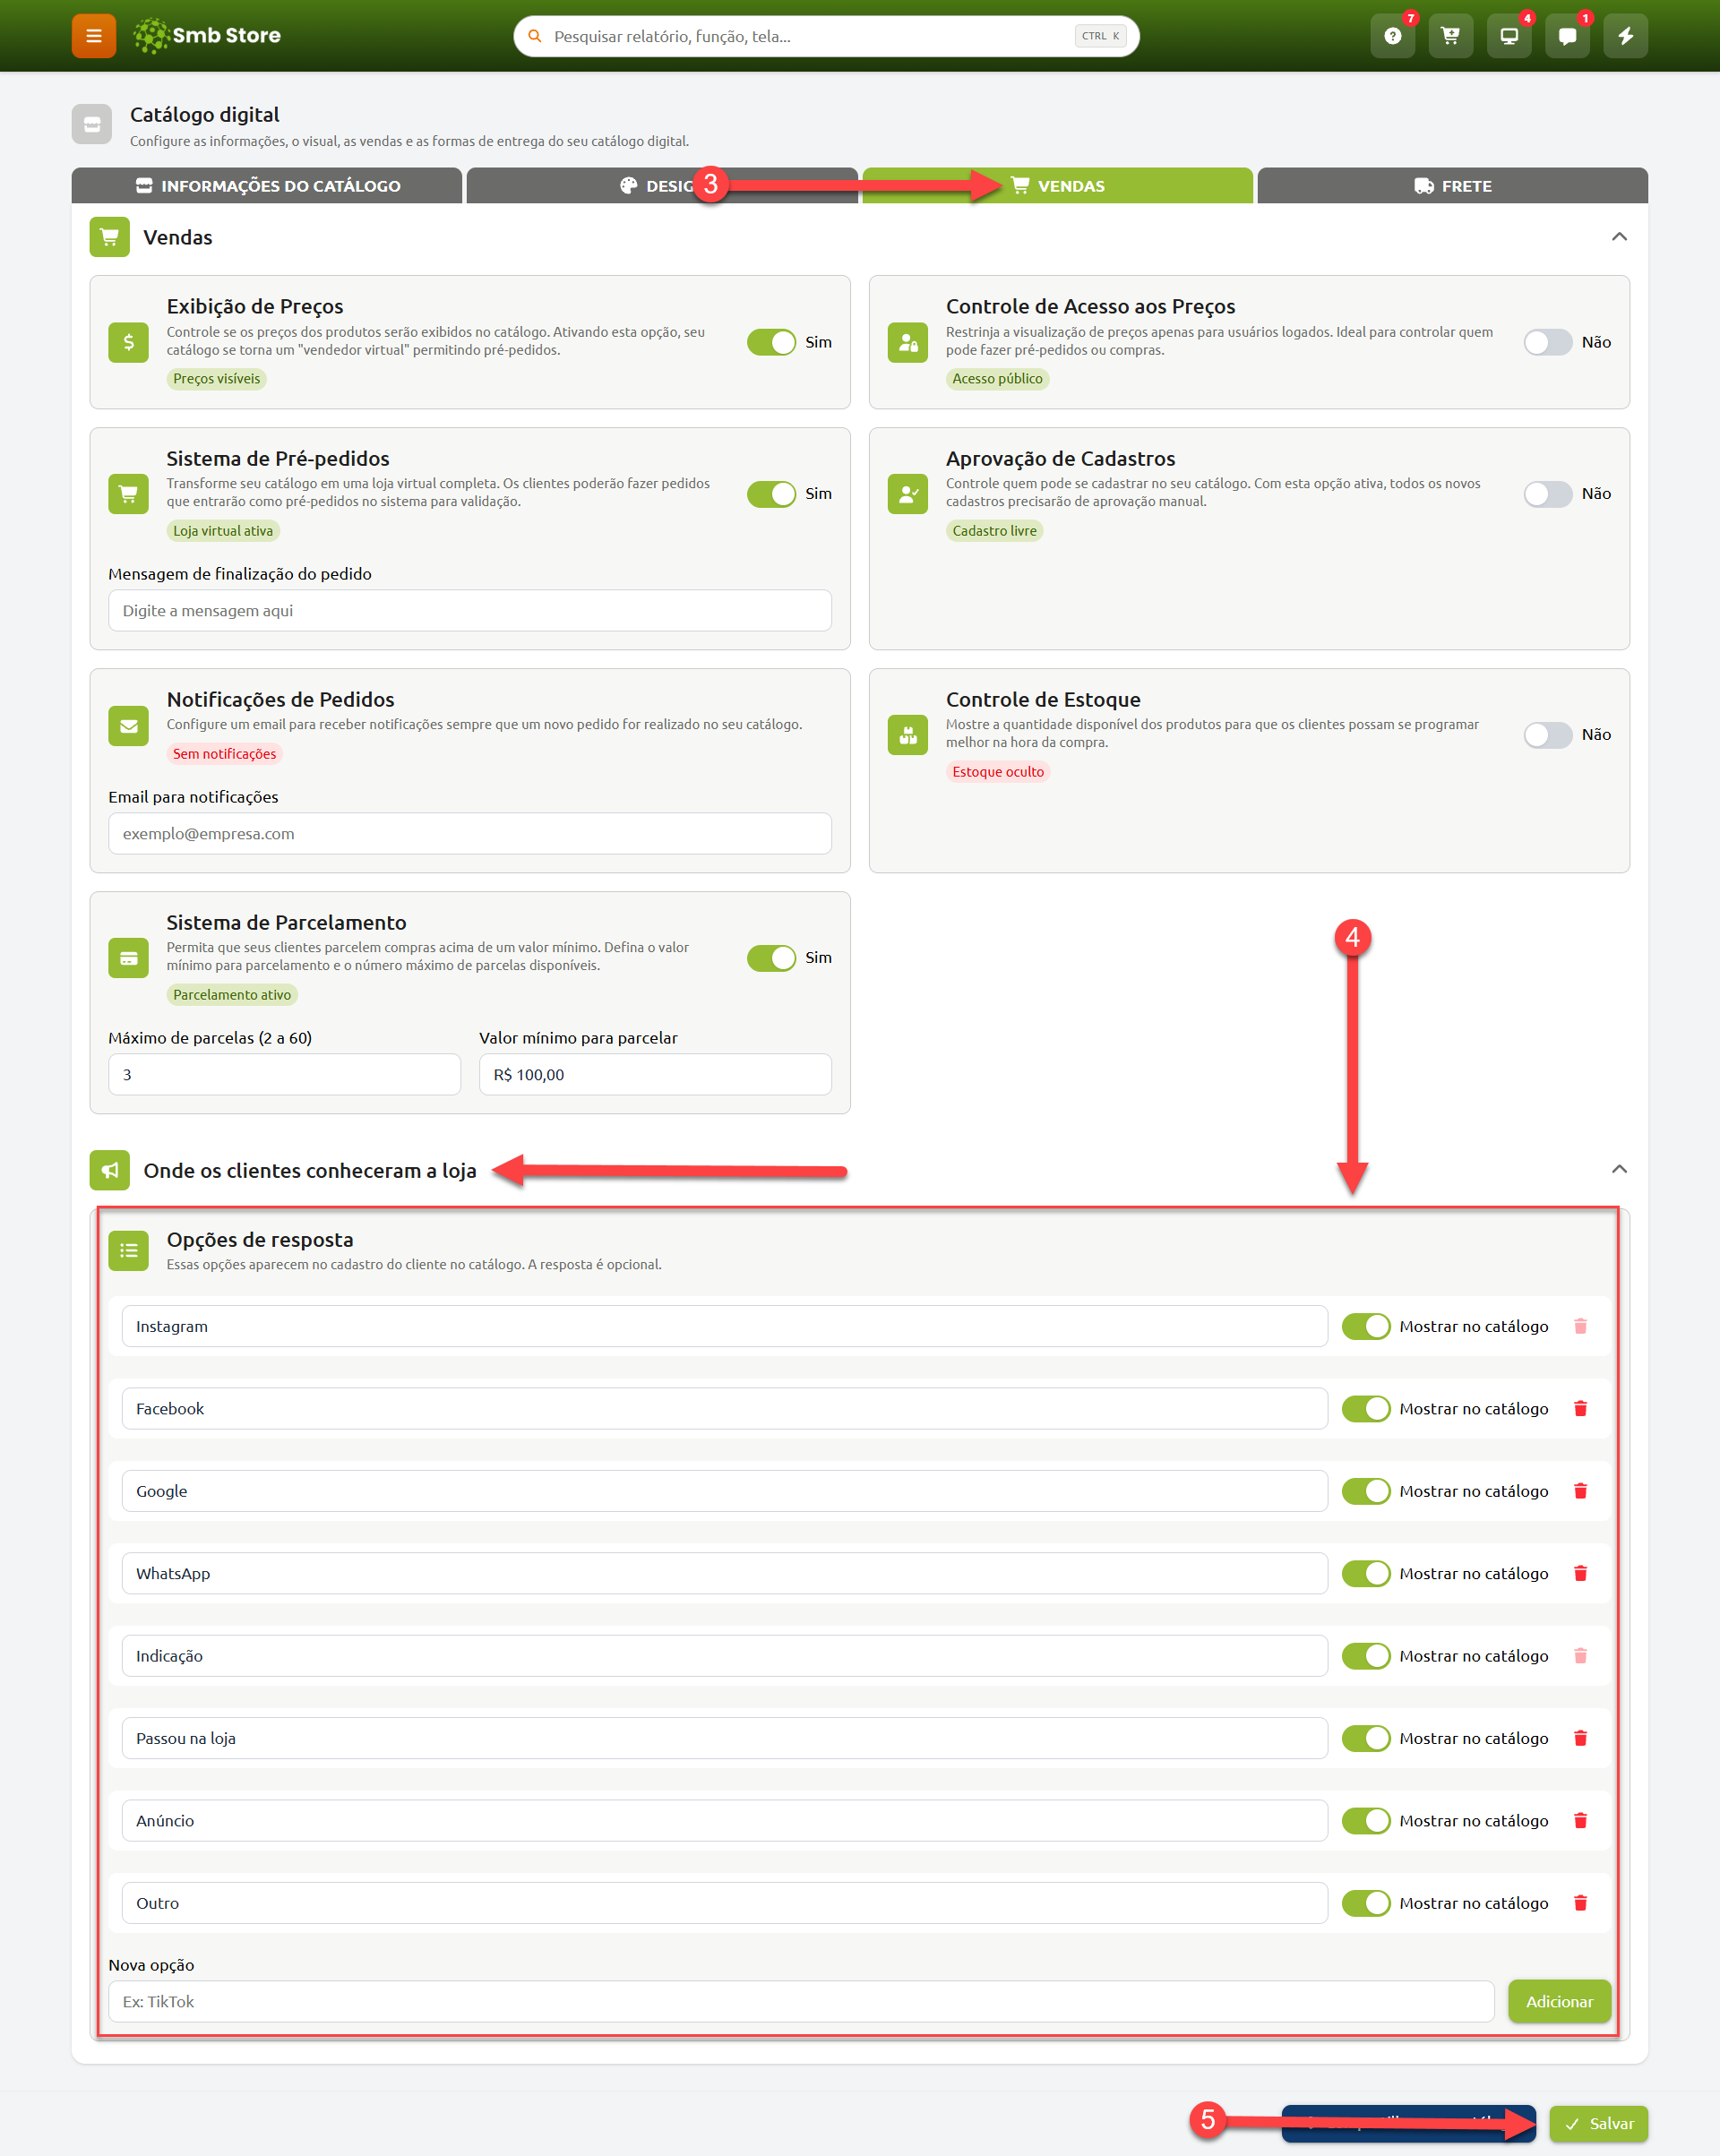Switch to the Frete tab
Image resolution: width=1720 pixels, height=2156 pixels.
click(x=1452, y=186)
